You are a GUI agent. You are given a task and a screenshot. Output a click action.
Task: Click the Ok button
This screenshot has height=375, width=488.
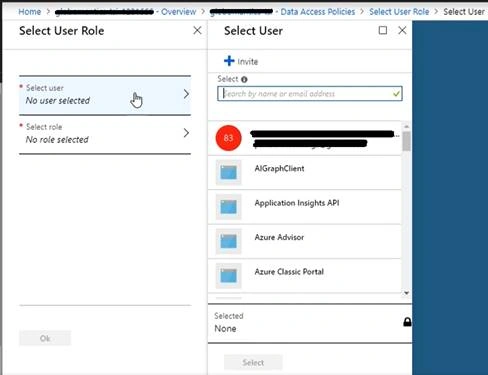[45, 338]
